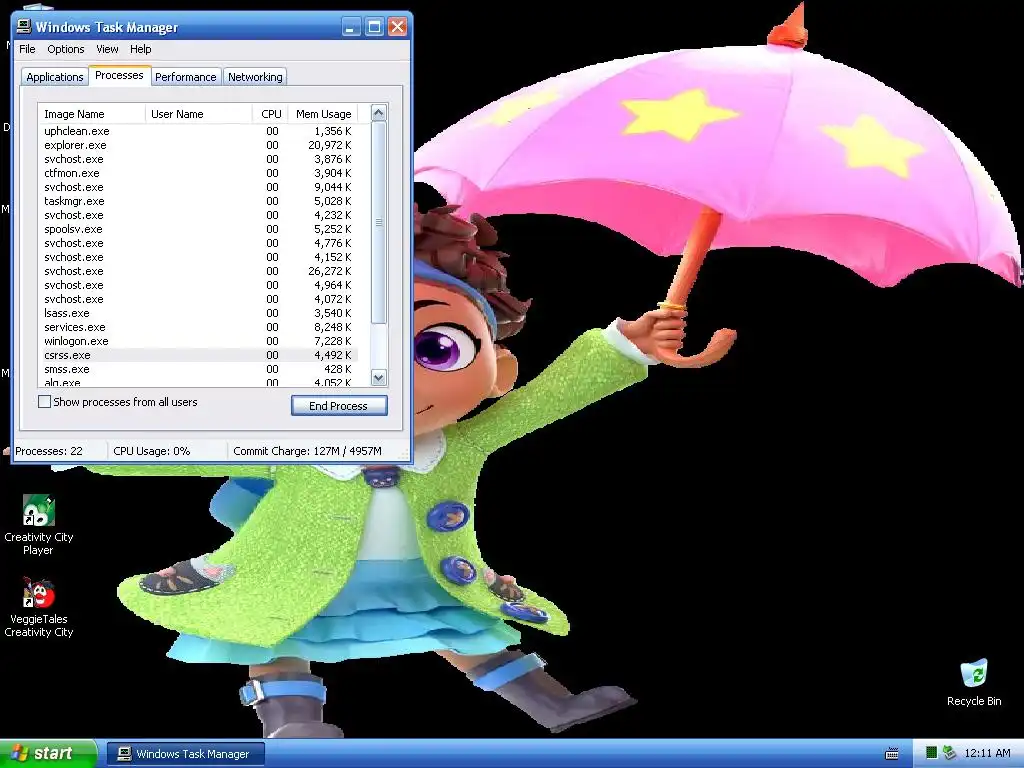Image resolution: width=1024 pixels, height=768 pixels.
Task: Sort by the CPU column header
Action: 270,114
